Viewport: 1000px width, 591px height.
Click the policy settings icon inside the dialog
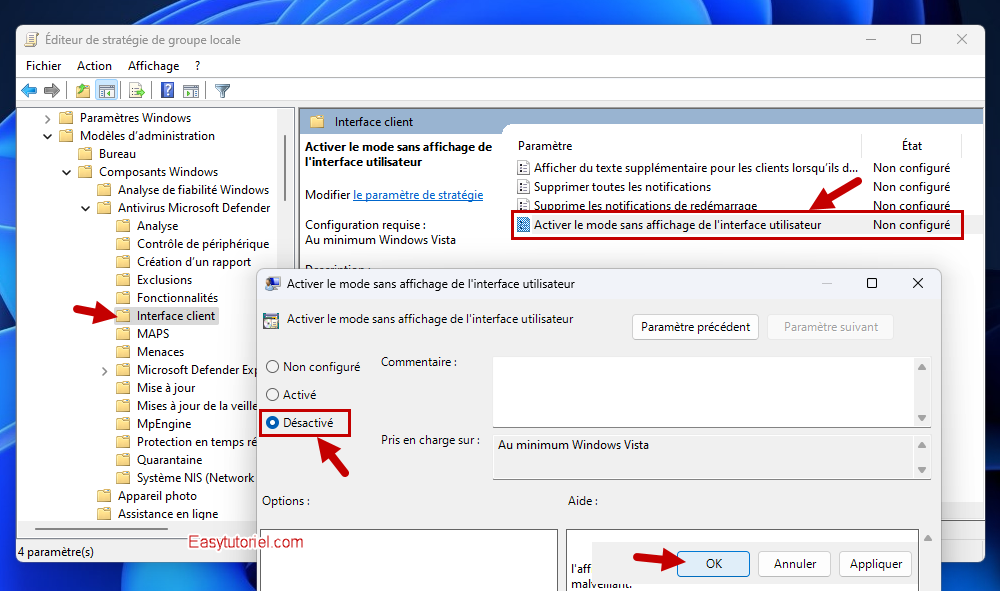coord(271,320)
